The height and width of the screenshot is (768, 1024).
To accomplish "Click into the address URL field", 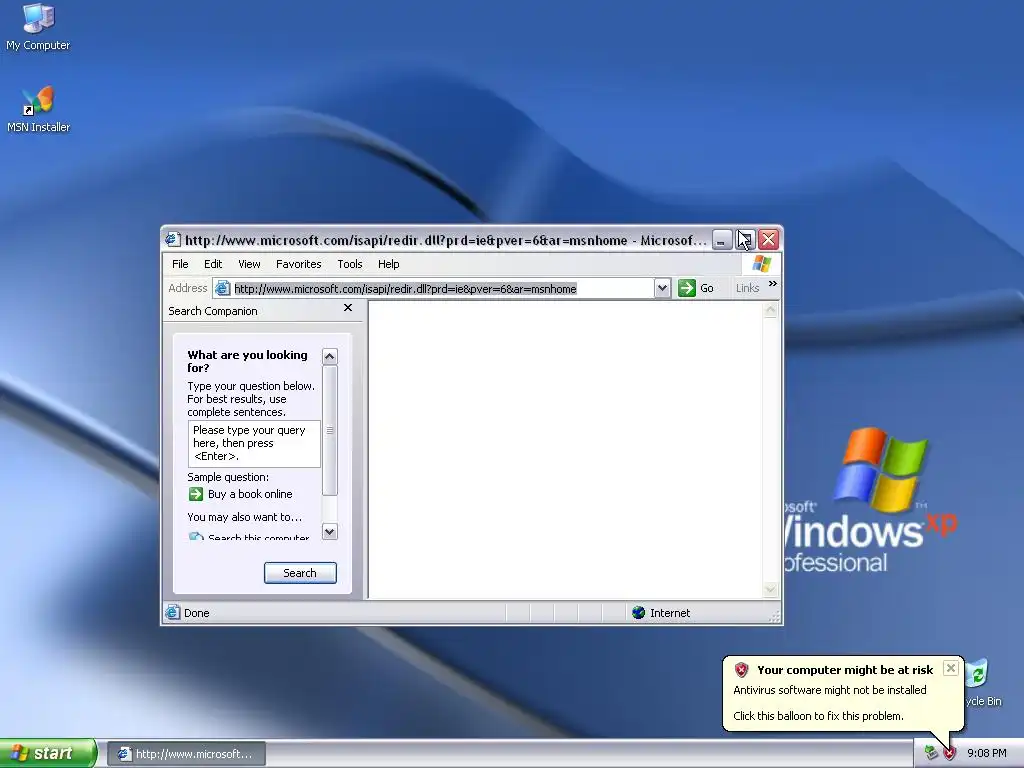I will point(441,289).
